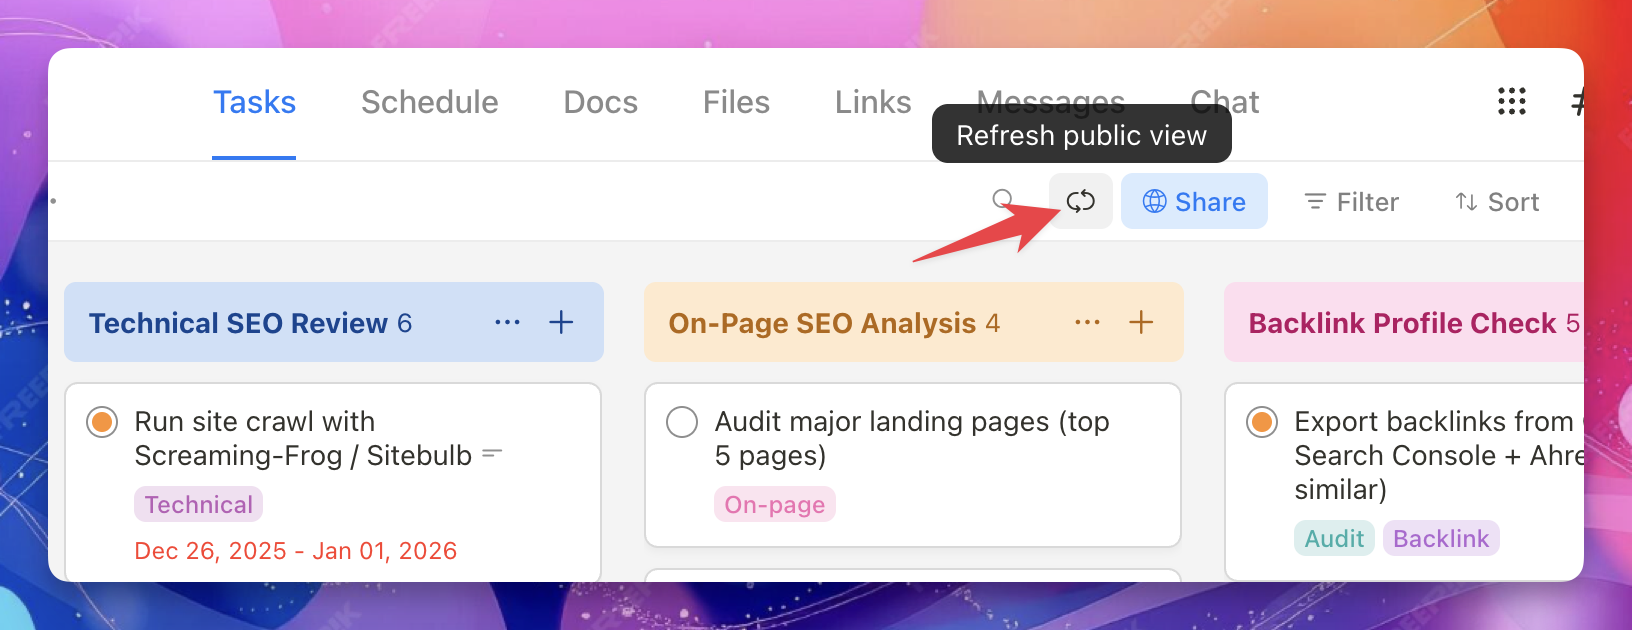Click the On-page tag

click(775, 505)
